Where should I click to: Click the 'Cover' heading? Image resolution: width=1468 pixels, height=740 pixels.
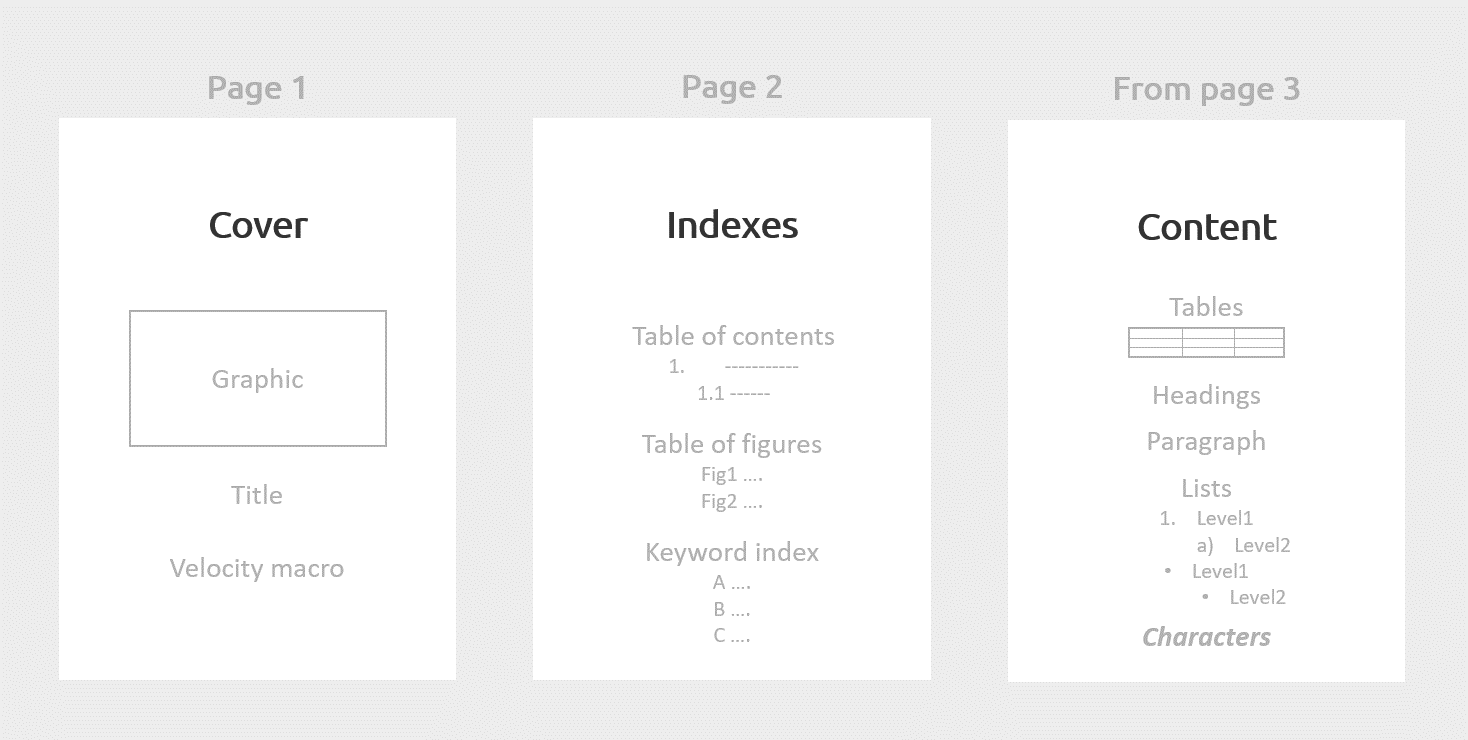(x=258, y=225)
